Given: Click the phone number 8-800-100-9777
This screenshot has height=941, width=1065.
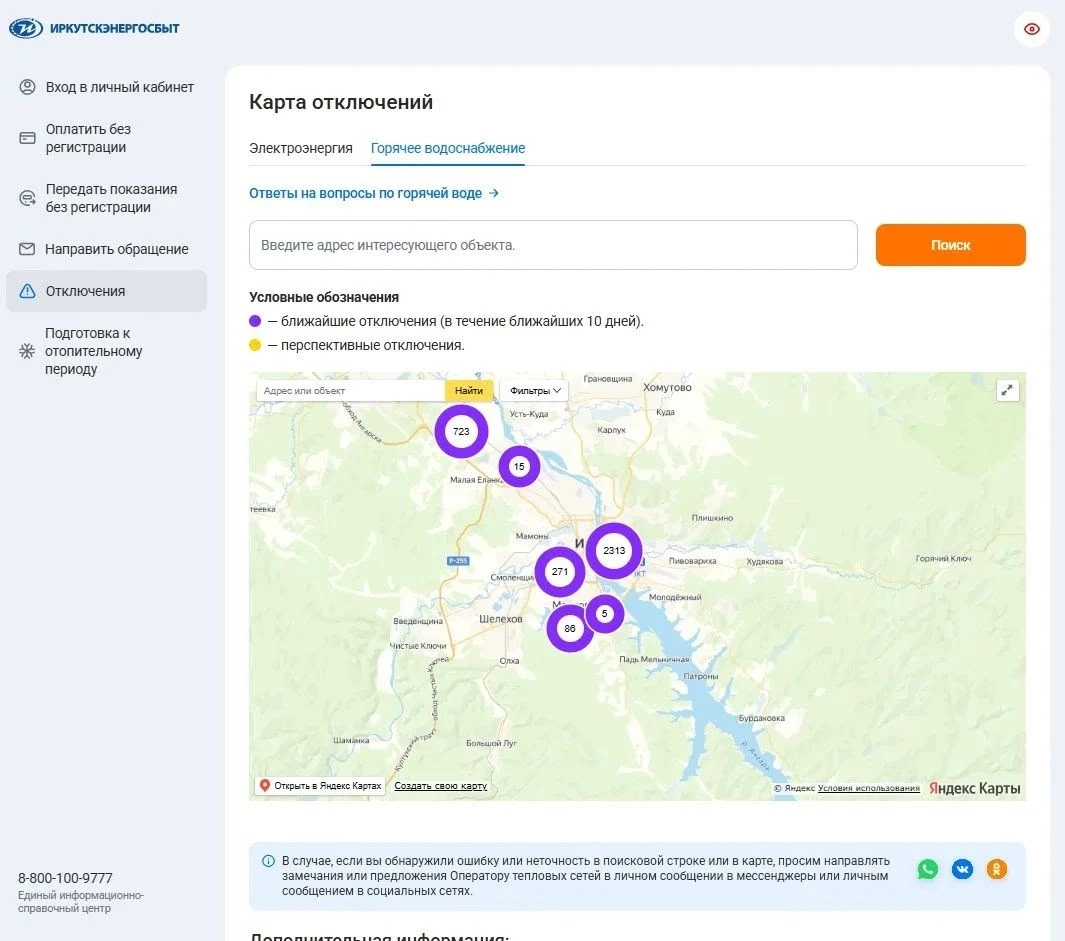Looking at the screenshot, I should point(65,878).
